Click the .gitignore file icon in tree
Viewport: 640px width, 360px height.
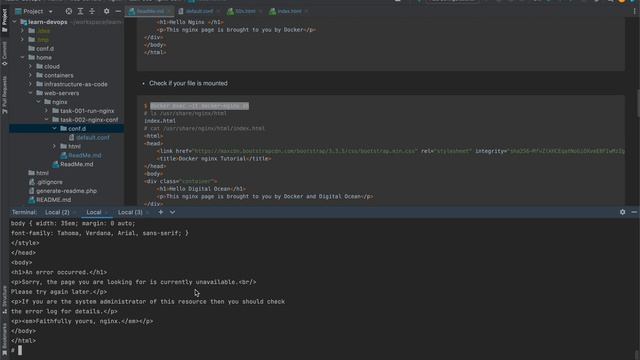31,182
